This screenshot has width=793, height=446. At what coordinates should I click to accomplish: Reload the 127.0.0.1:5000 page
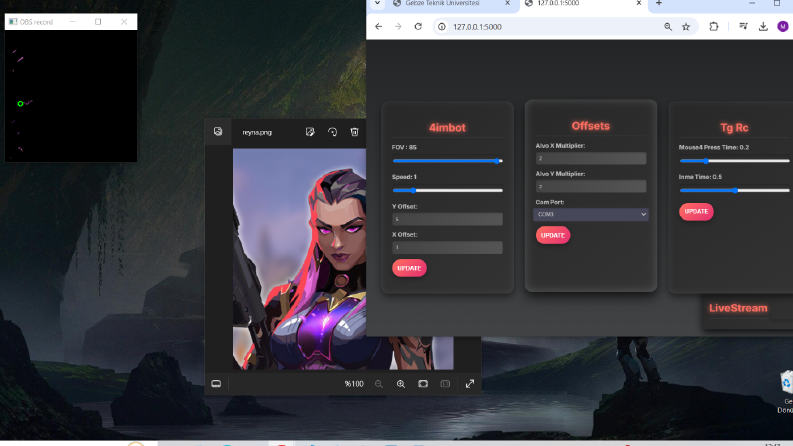tap(418, 27)
